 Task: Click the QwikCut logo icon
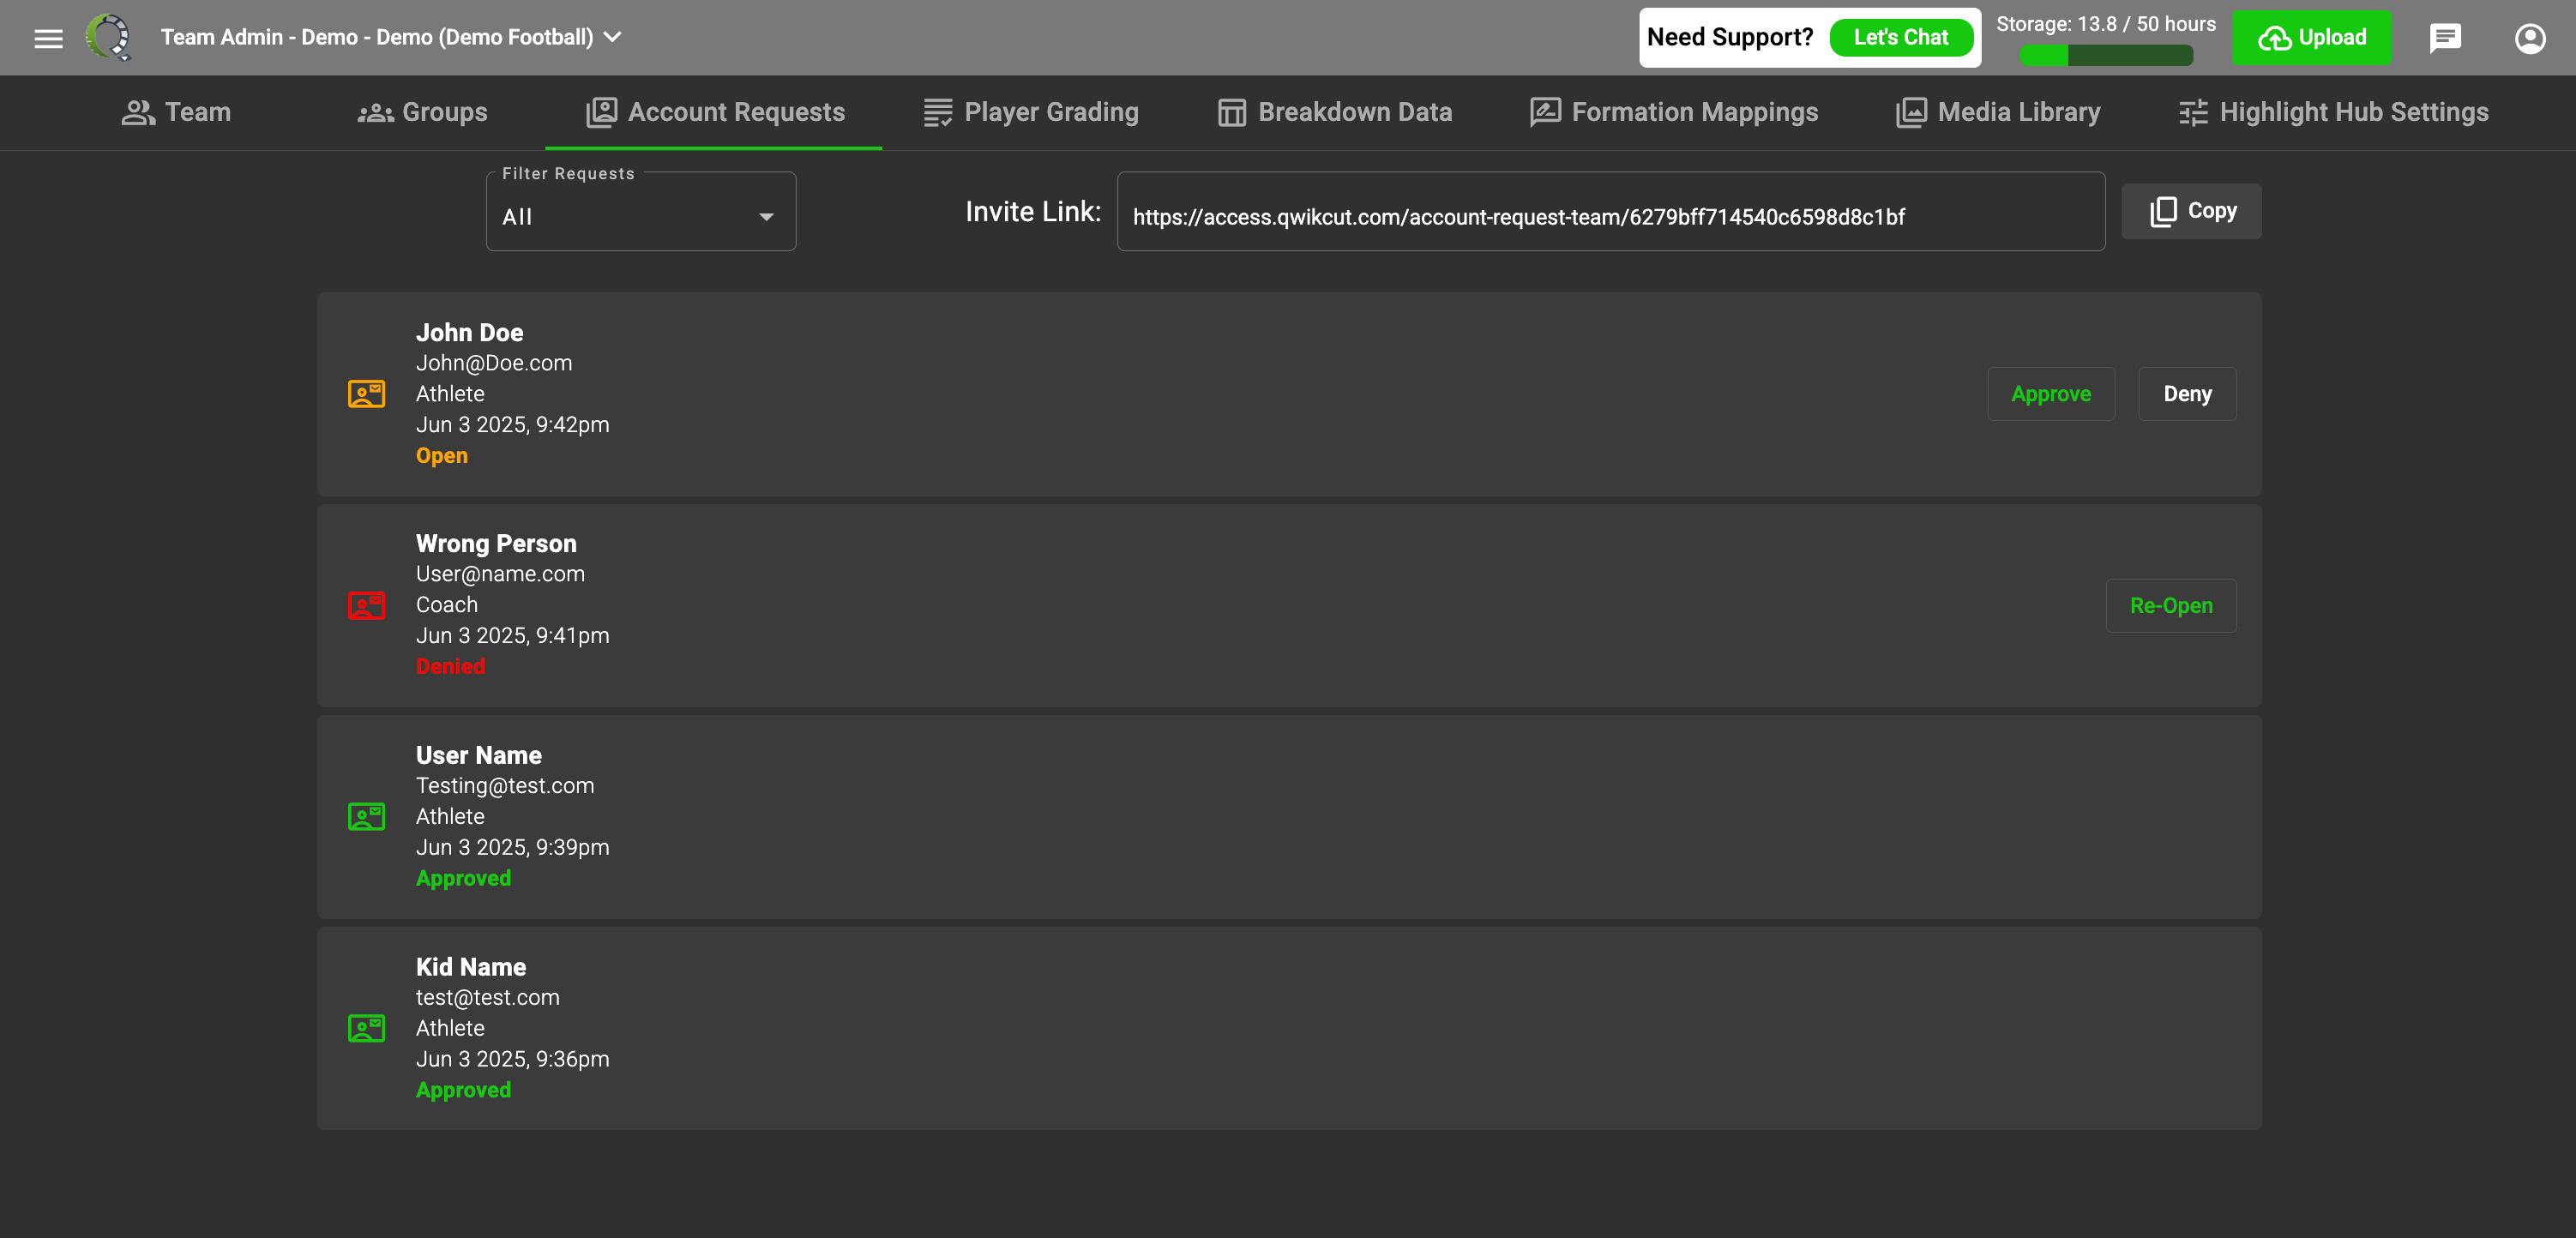point(109,37)
